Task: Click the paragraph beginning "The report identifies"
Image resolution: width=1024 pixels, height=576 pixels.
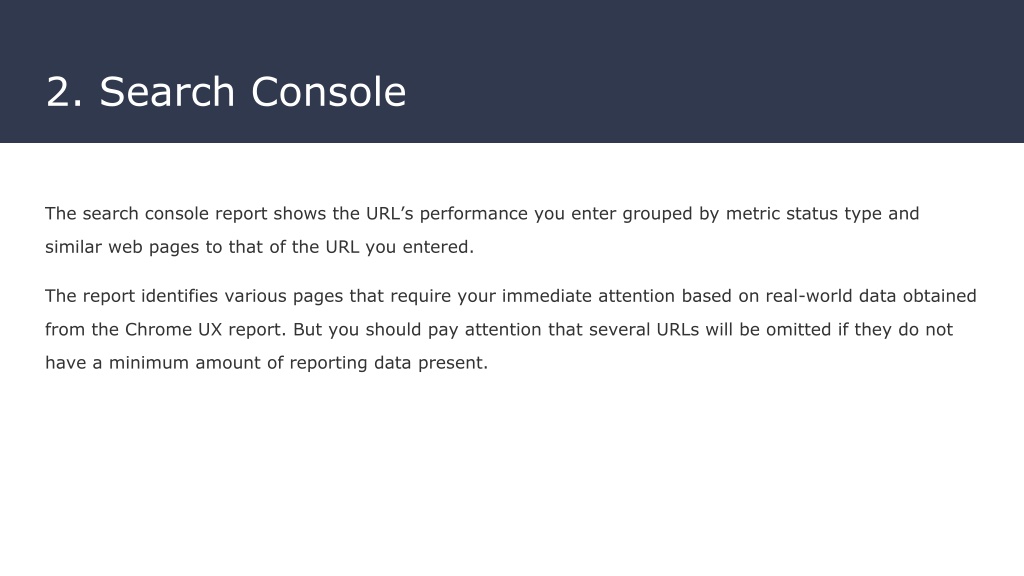Action: [x=511, y=329]
